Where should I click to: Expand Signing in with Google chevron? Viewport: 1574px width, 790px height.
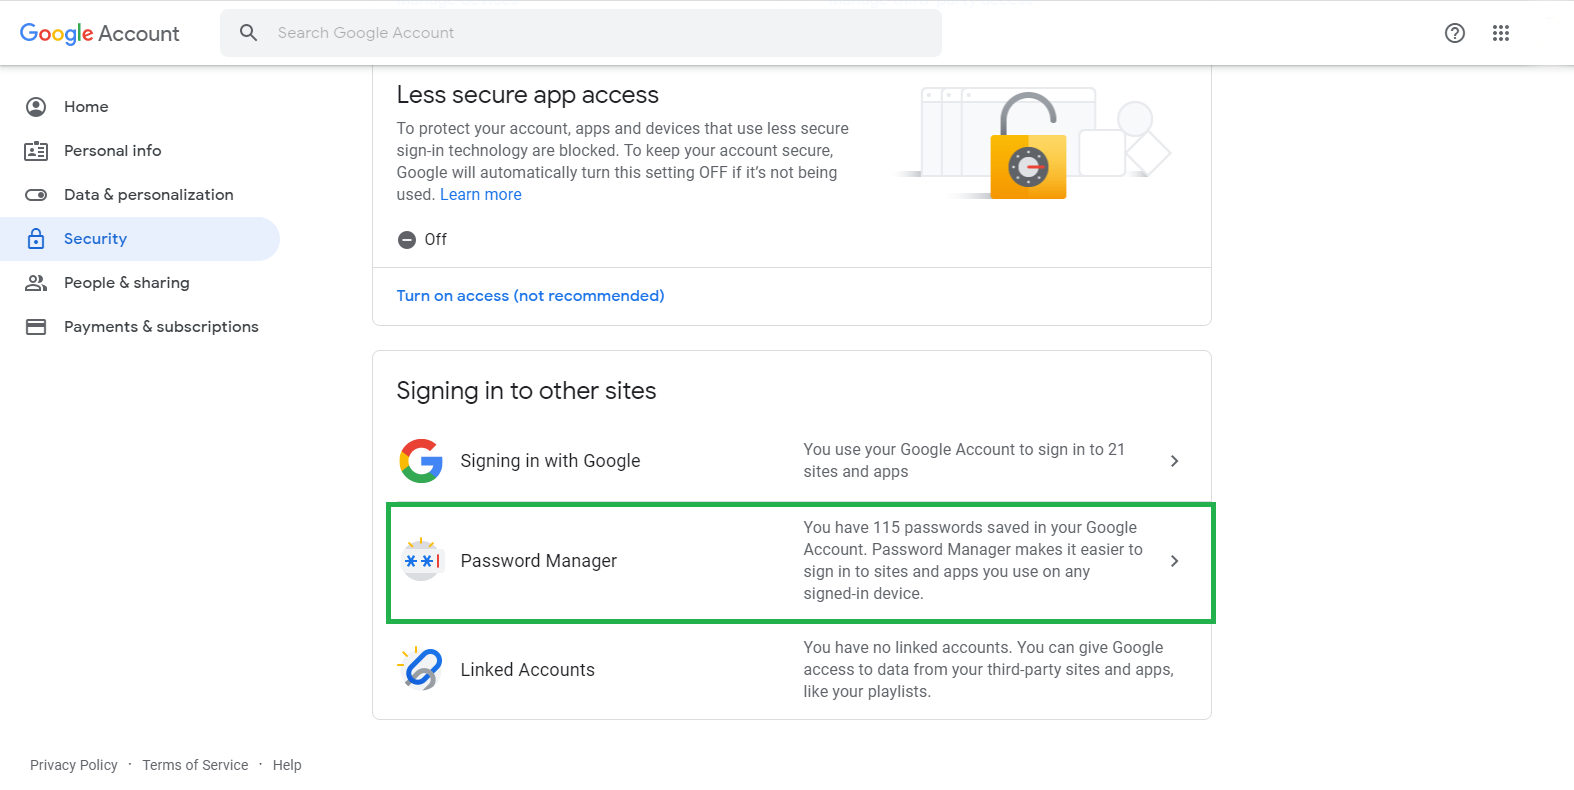coord(1175,461)
